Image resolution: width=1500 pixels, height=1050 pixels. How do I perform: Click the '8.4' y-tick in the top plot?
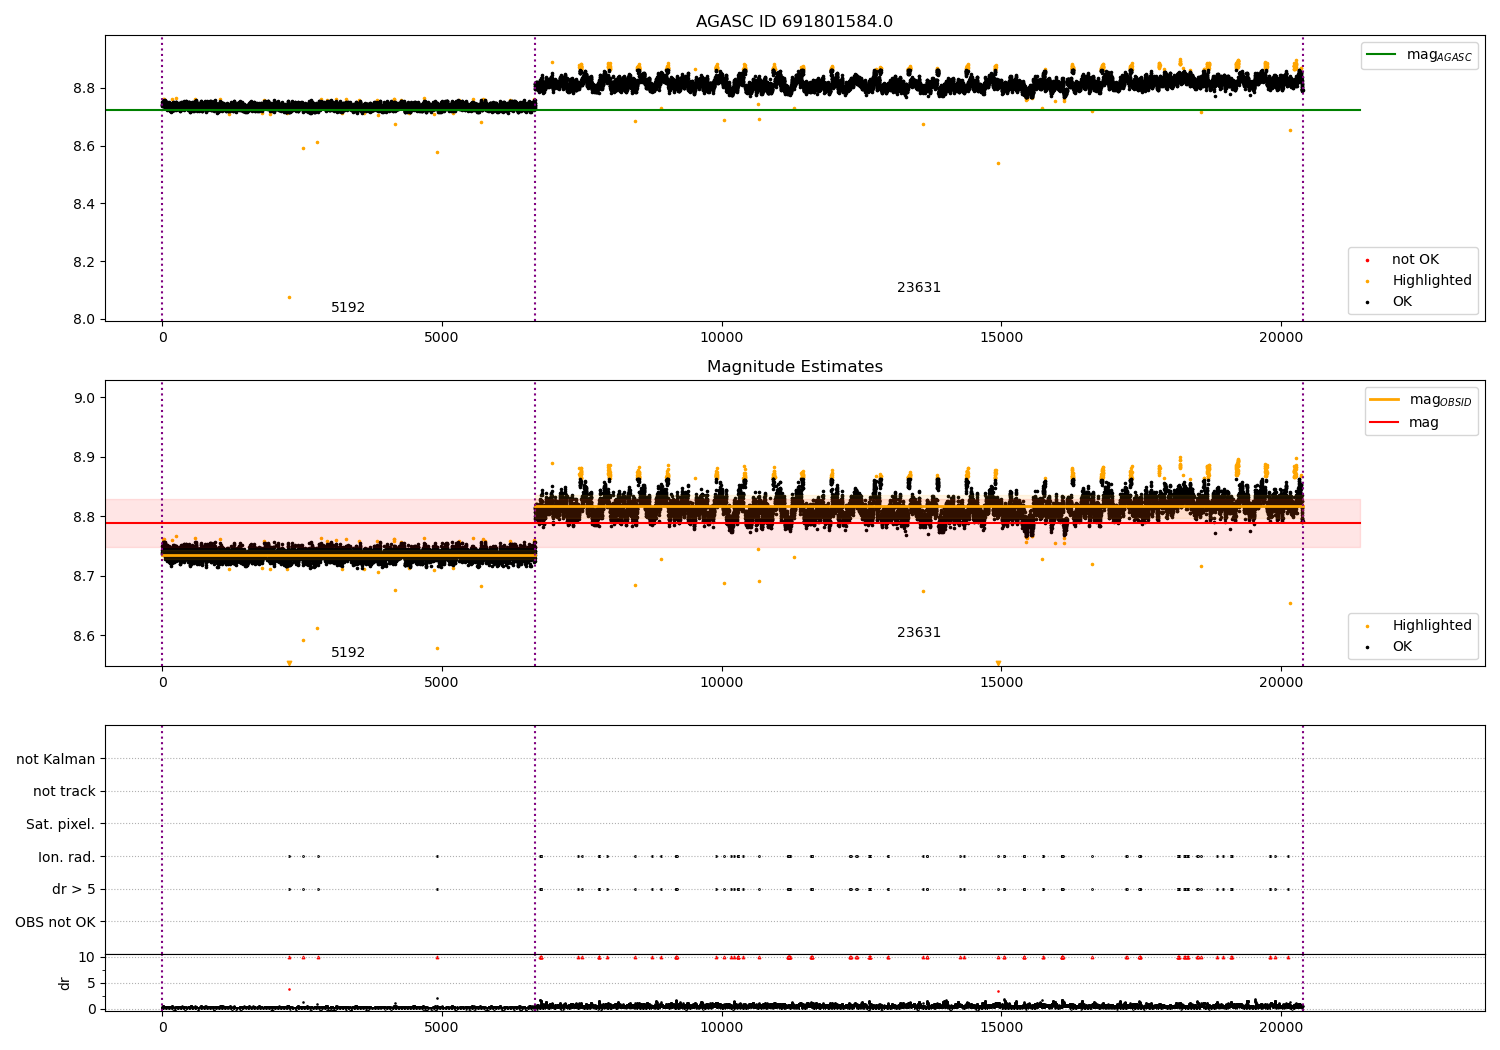83,205
